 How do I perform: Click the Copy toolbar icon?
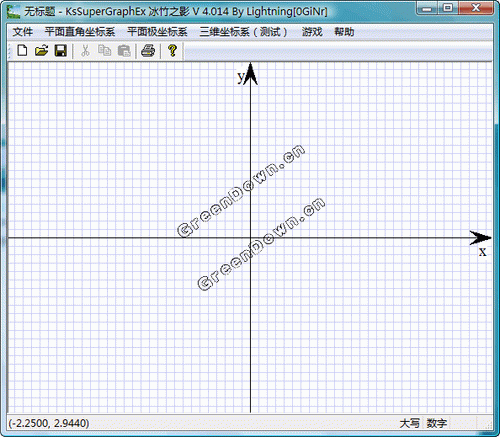pos(105,51)
